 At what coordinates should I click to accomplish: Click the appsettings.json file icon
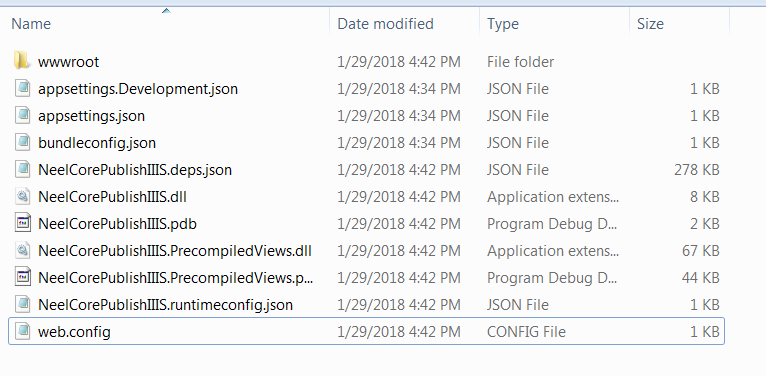pos(22,116)
